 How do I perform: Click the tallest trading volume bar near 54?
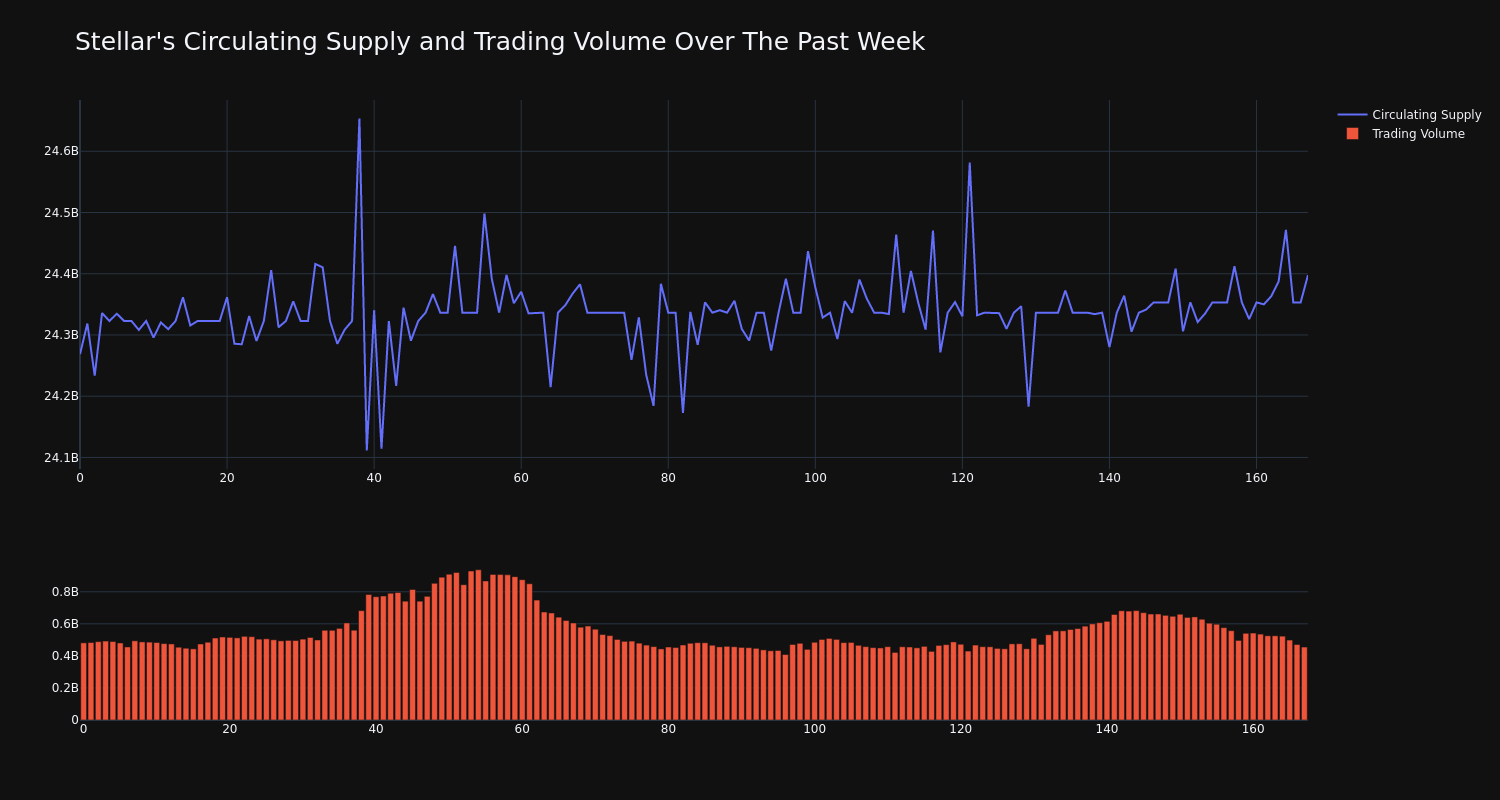click(x=478, y=645)
